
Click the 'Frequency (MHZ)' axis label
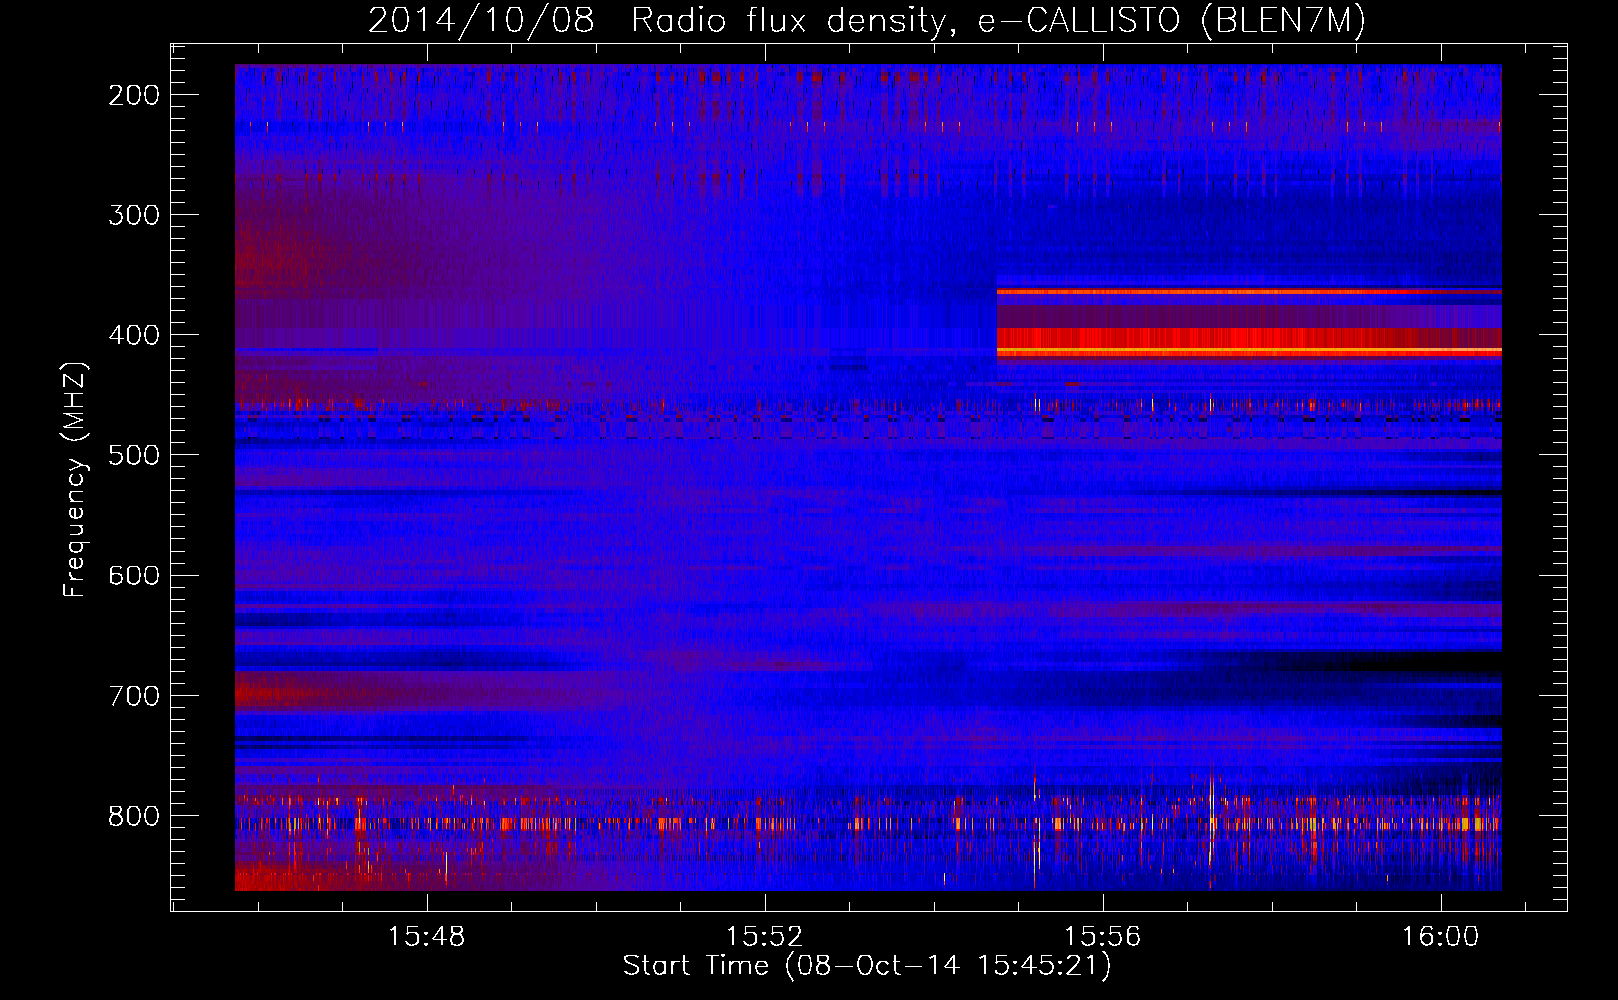(x=75, y=479)
